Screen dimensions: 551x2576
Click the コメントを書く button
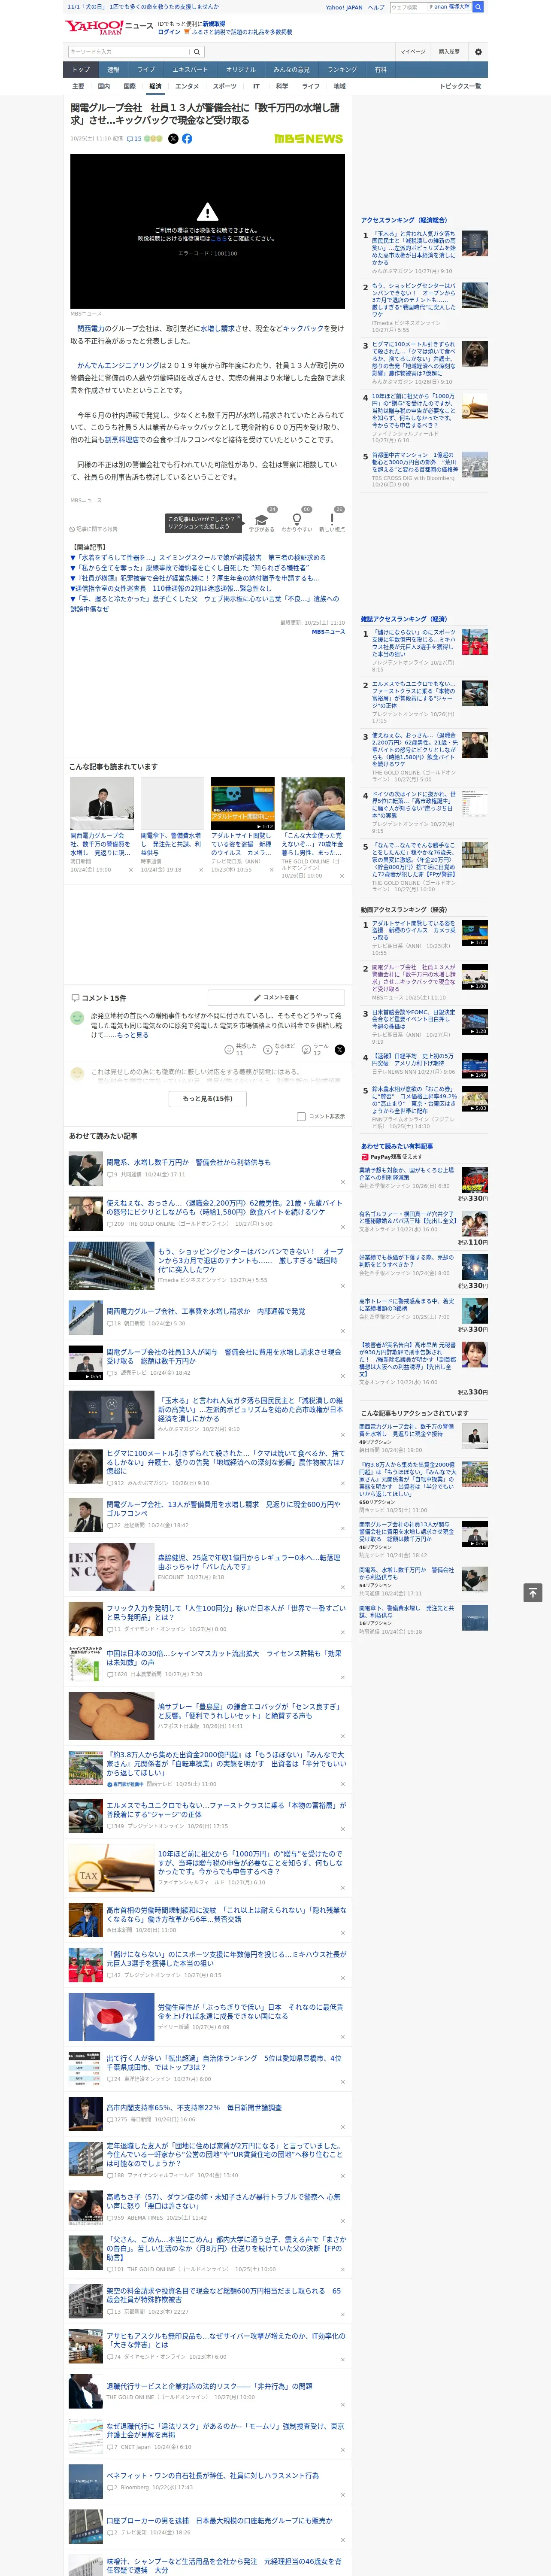tap(277, 997)
